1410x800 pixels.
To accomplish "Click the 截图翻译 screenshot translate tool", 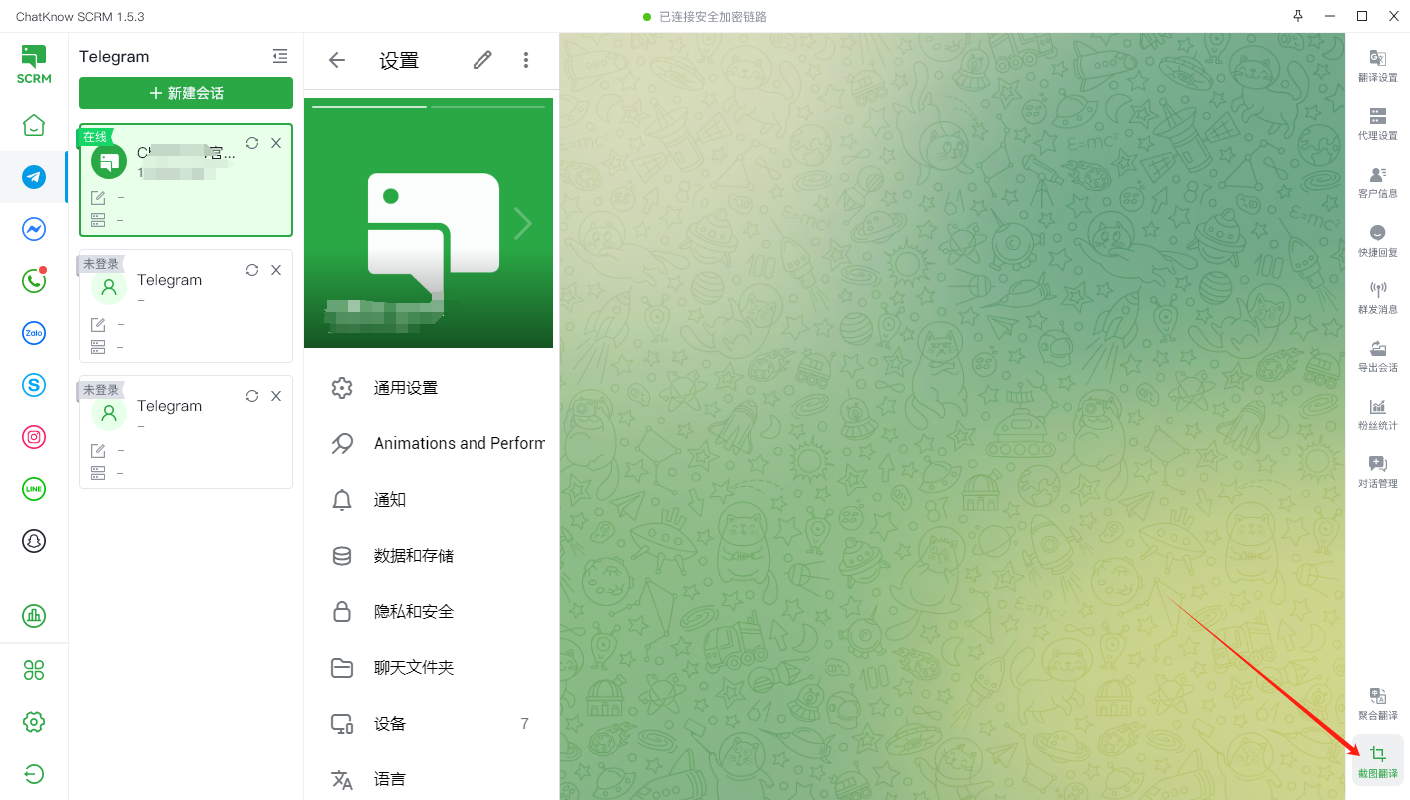I will (1377, 761).
